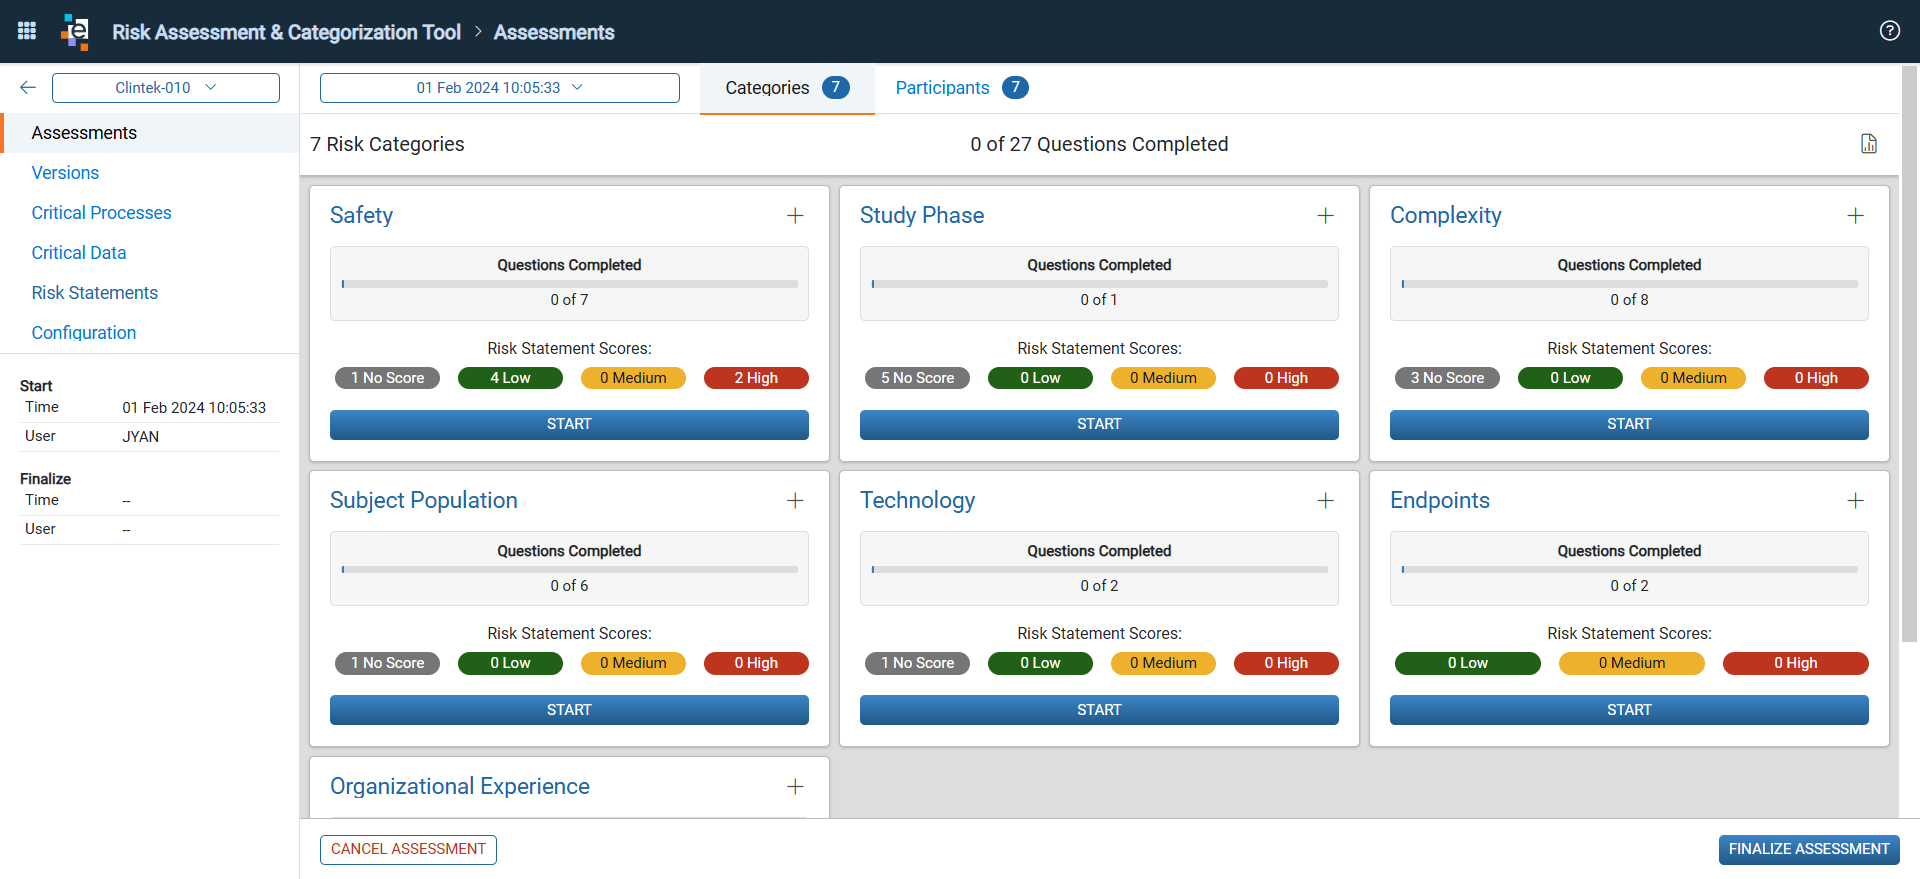Click the help question mark icon

coord(1889,31)
